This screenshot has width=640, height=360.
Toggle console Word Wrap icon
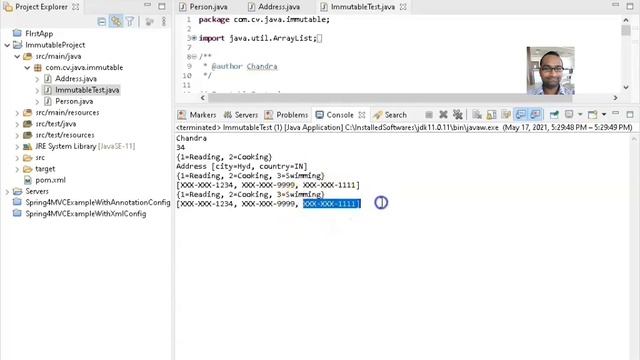506,115
